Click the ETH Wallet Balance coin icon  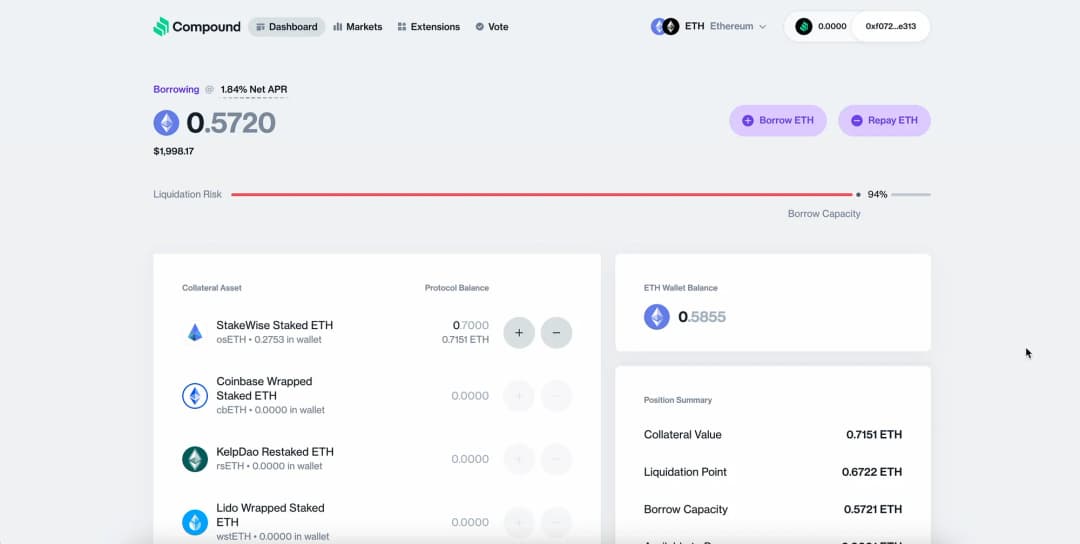657,317
